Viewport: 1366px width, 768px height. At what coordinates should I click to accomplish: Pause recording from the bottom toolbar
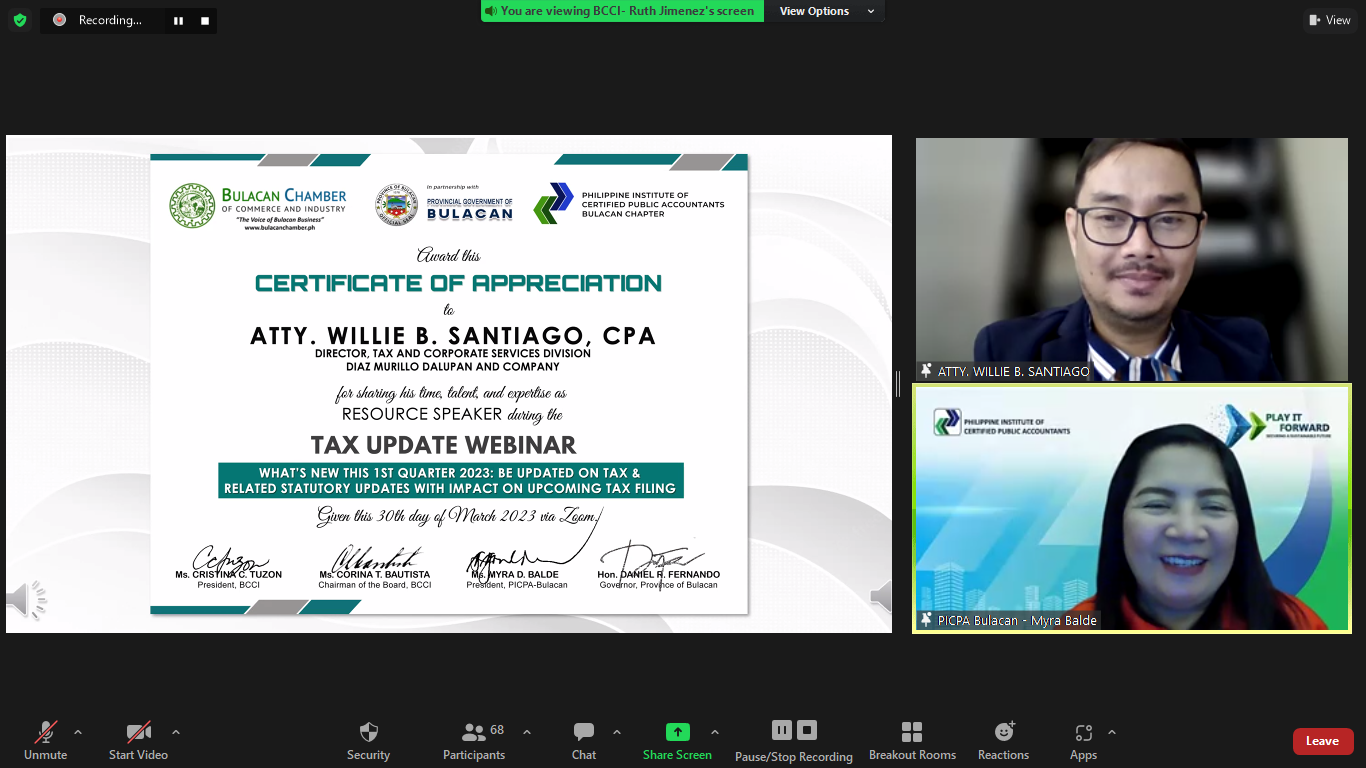[782, 730]
